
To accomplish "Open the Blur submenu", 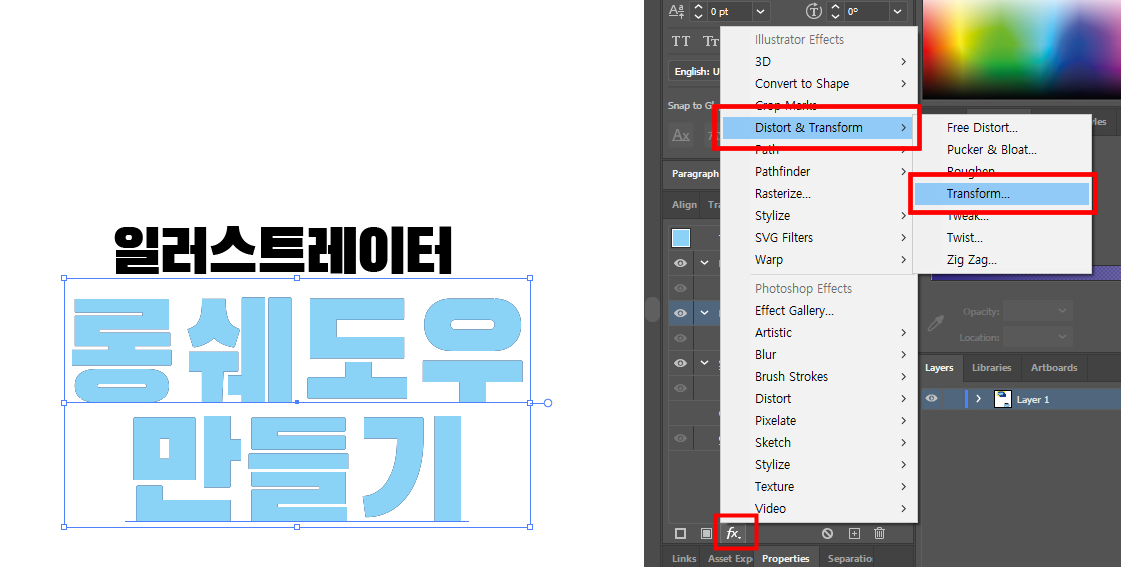I will click(819, 355).
